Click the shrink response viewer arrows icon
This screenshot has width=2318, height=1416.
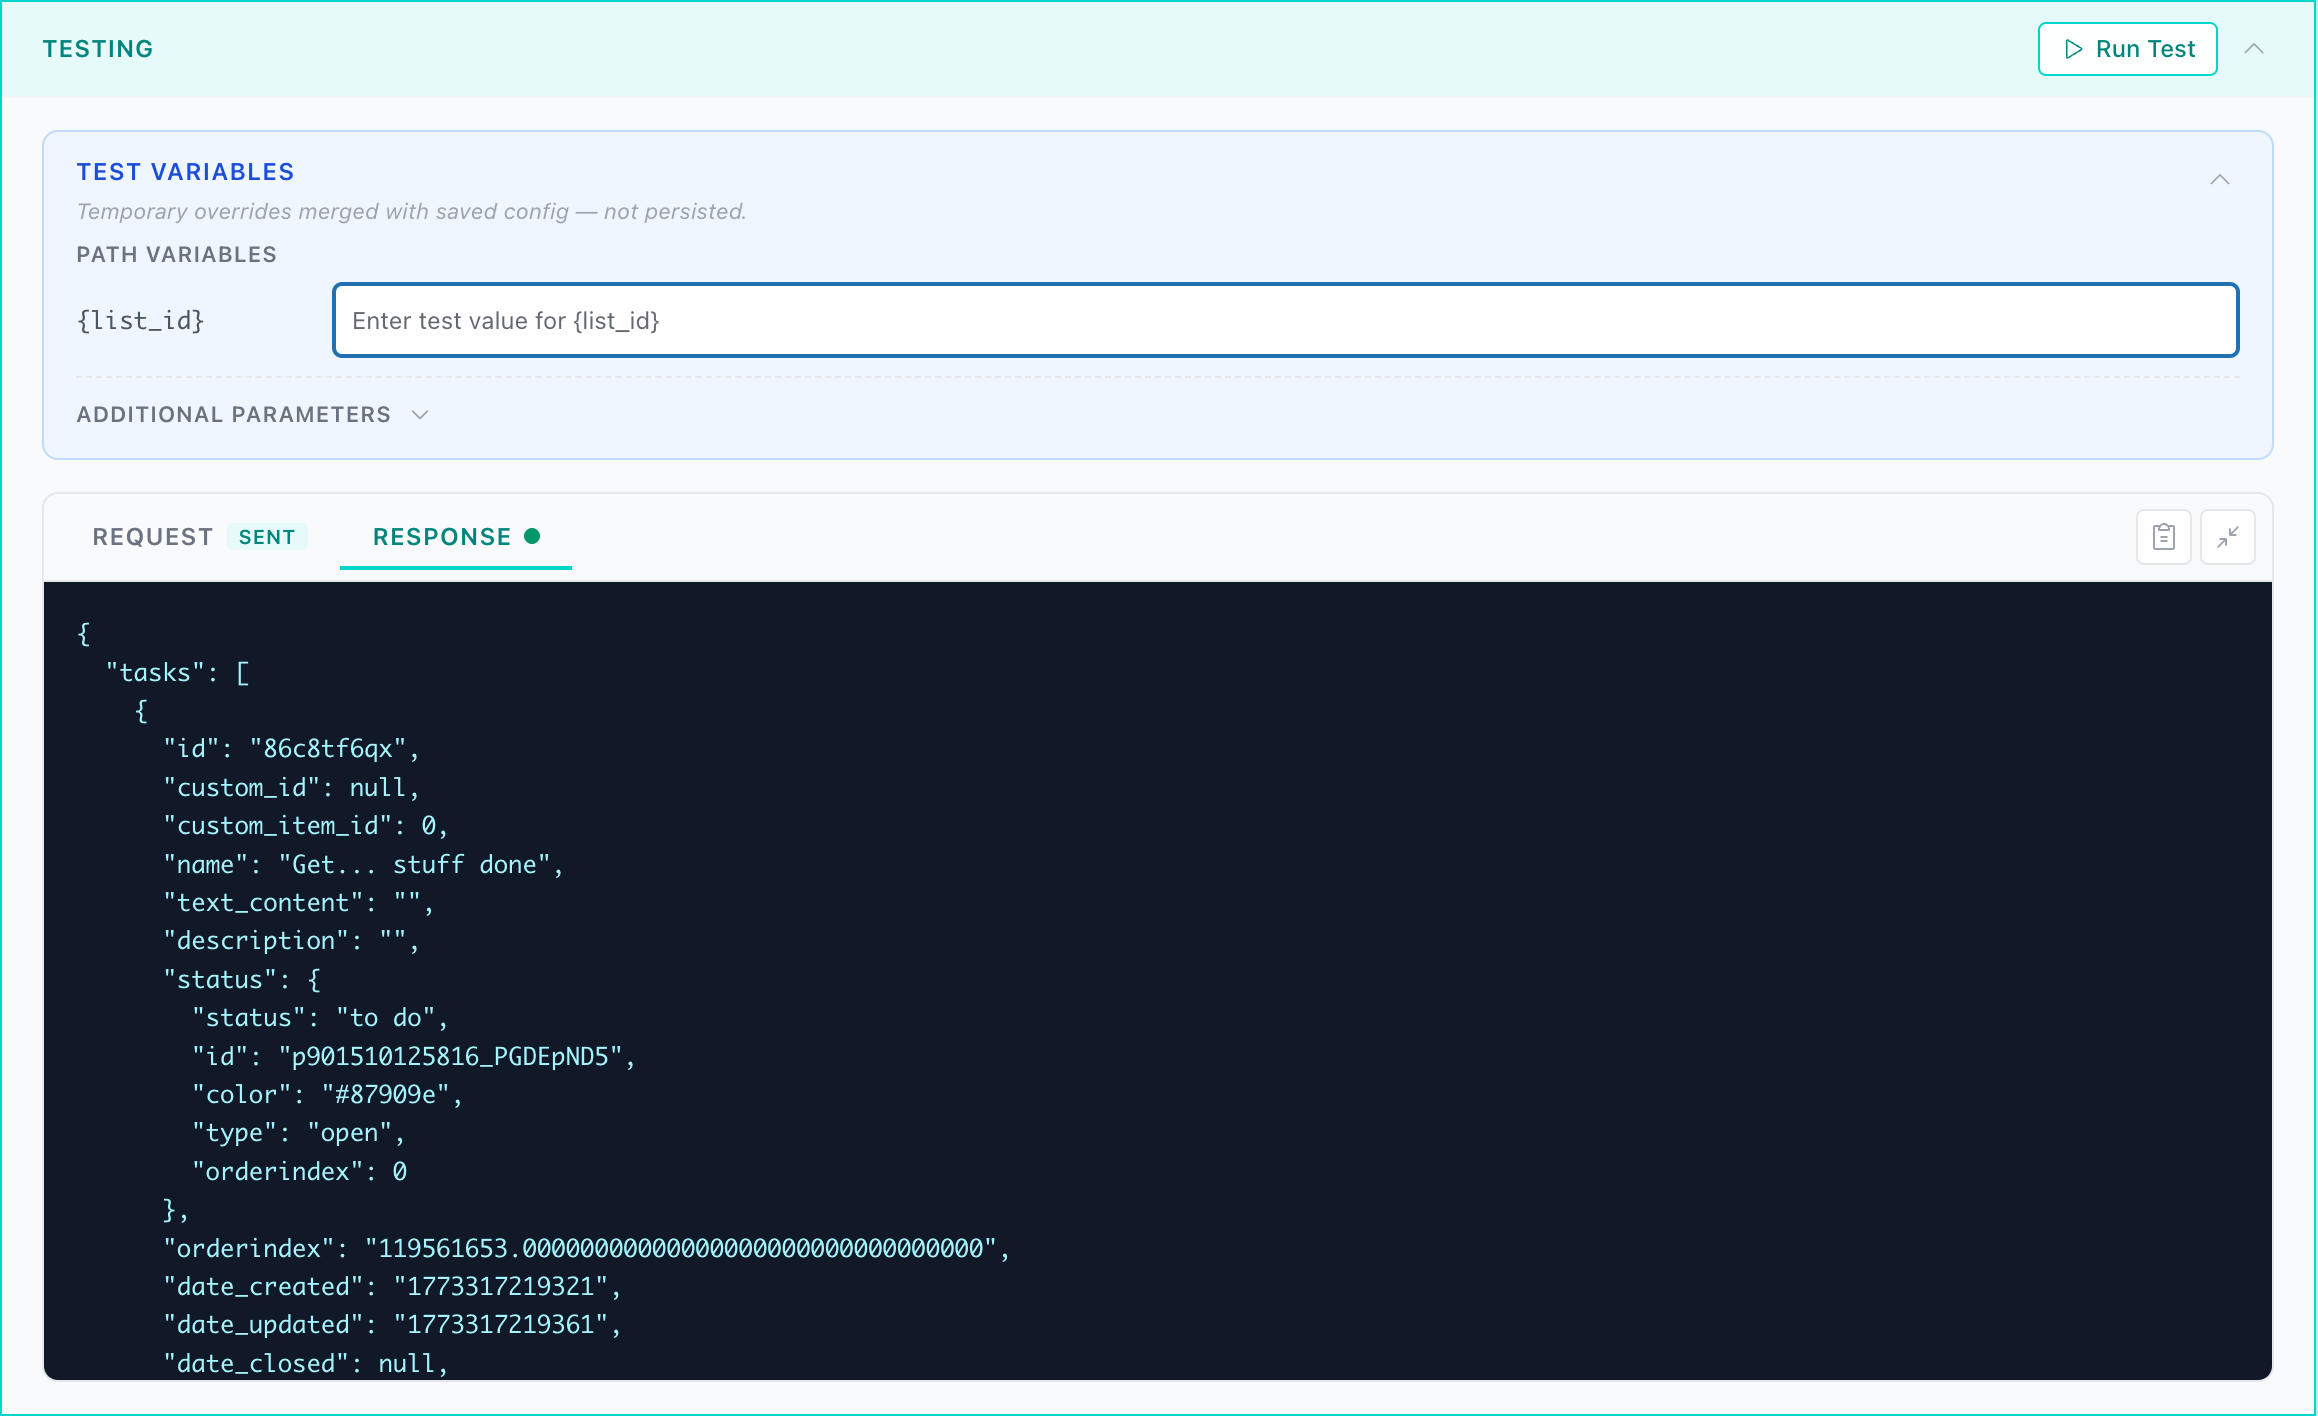pyautogui.click(x=2227, y=537)
